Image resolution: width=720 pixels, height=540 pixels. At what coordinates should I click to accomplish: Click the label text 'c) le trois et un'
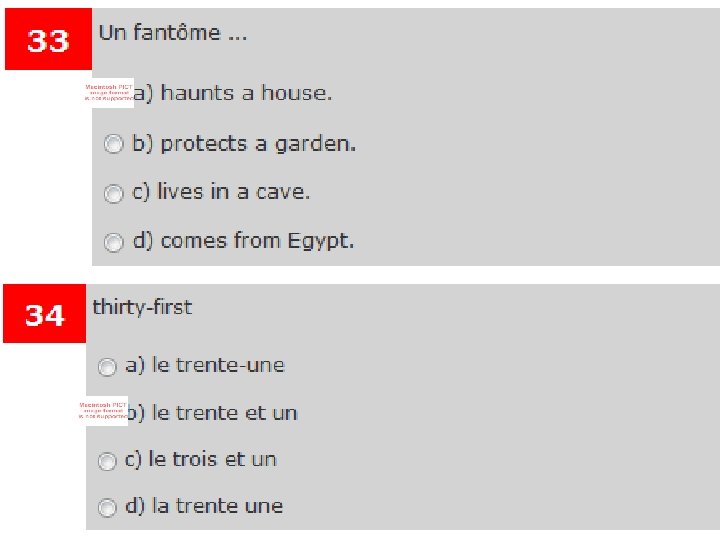(x=200, y=460)
